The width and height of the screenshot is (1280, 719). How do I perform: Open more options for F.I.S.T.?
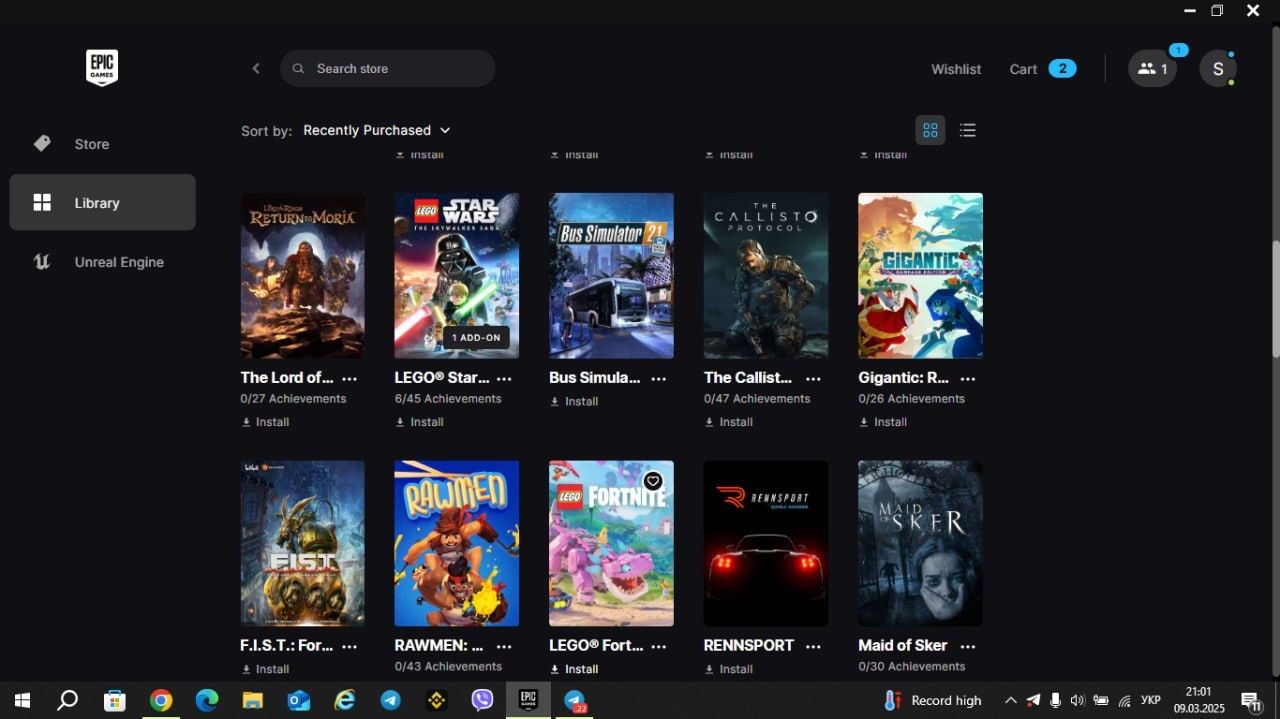(x=349, y=646)
